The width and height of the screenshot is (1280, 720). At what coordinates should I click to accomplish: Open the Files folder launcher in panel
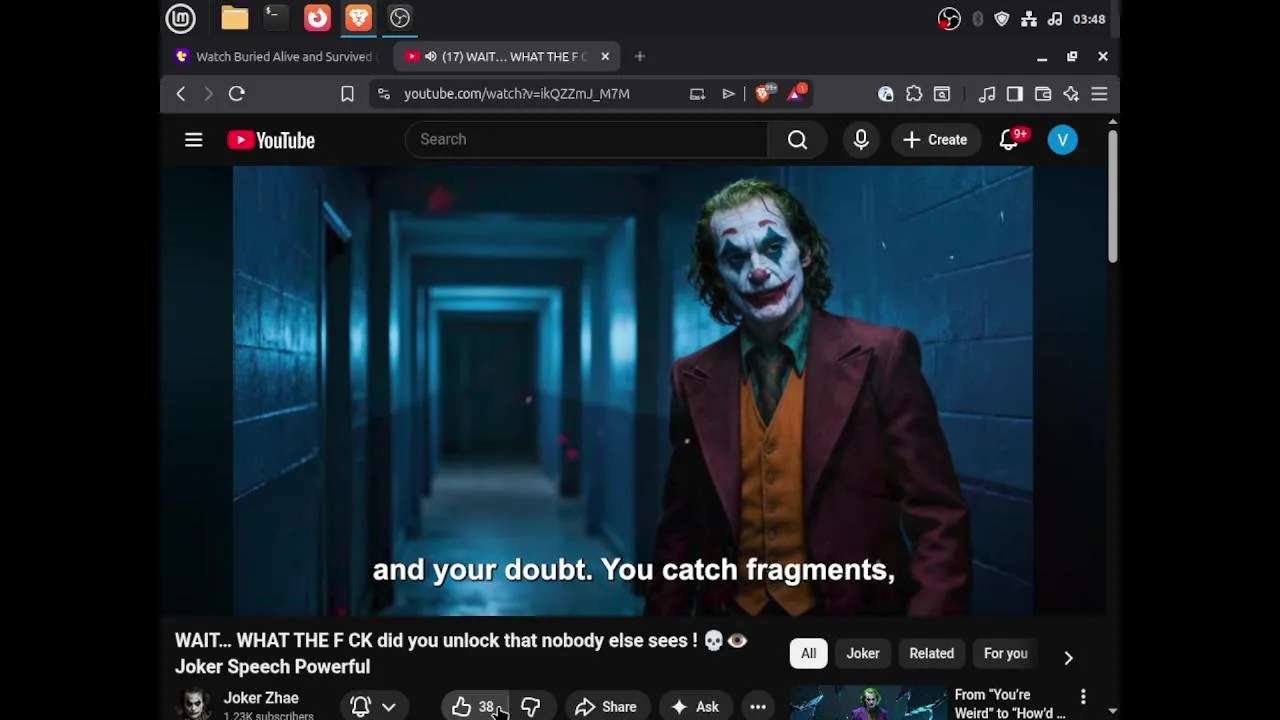point(235,18)
